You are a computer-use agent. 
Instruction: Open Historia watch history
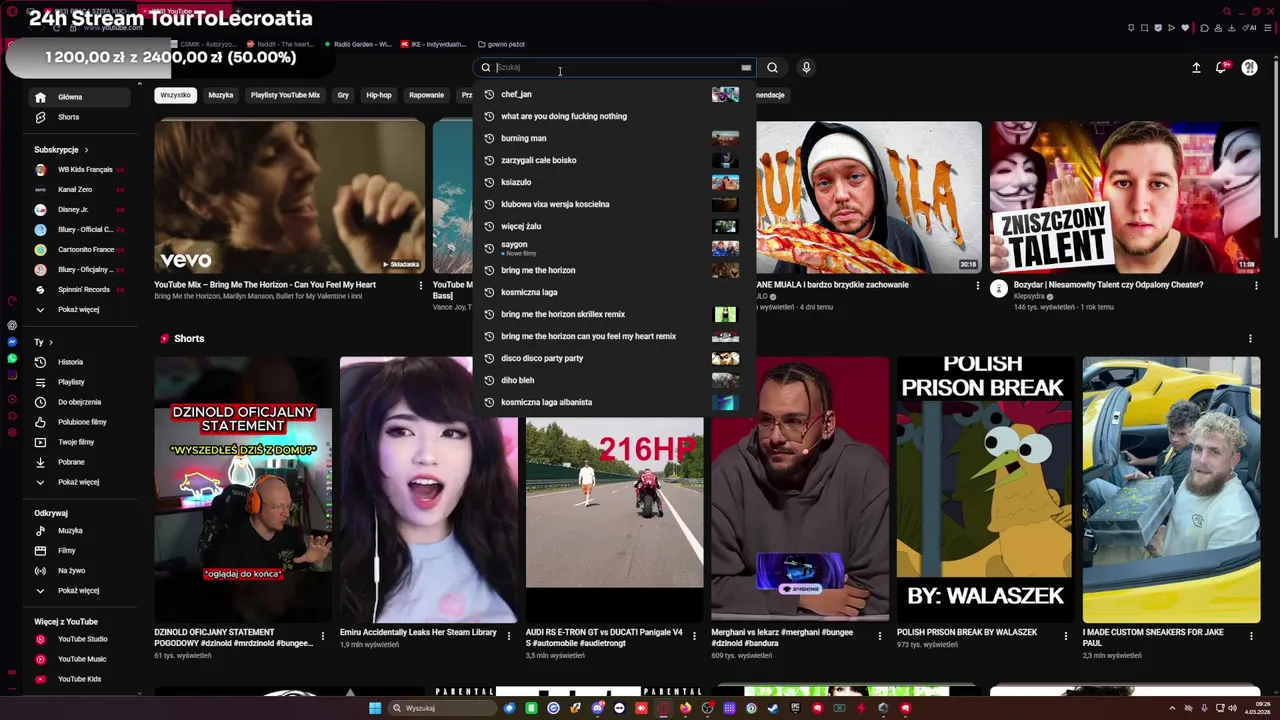tap(79, 362)
